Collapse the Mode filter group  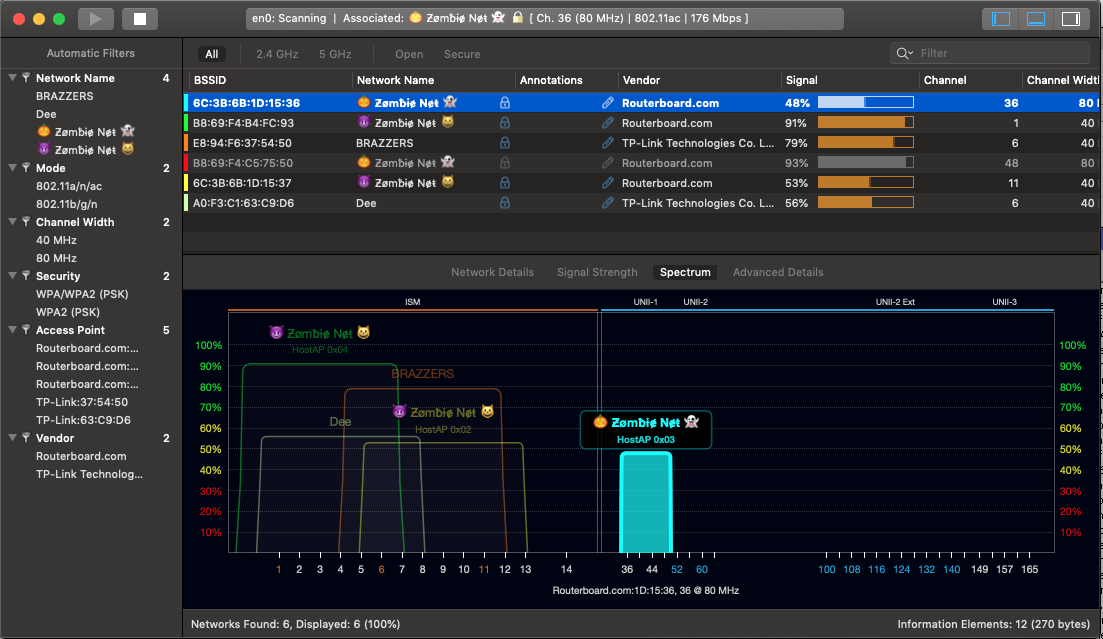tap(12, 168)
